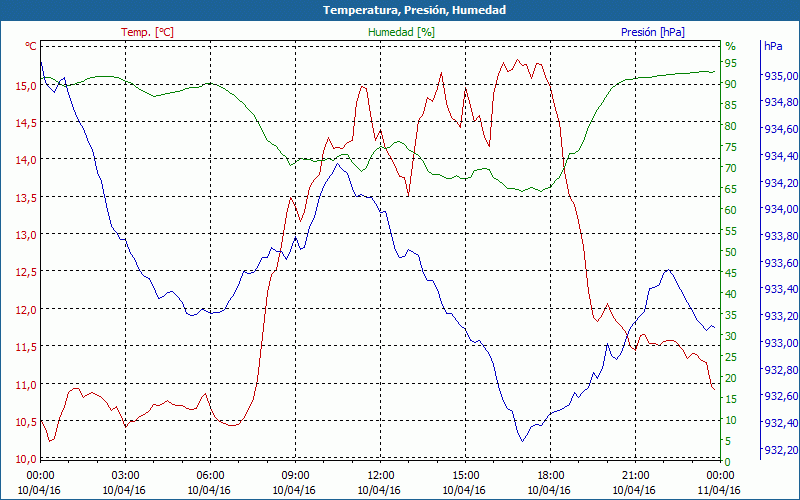Screen dimensions: 800x500
Task: Click temperature axis value '13,5'
Action: point(26,198)
